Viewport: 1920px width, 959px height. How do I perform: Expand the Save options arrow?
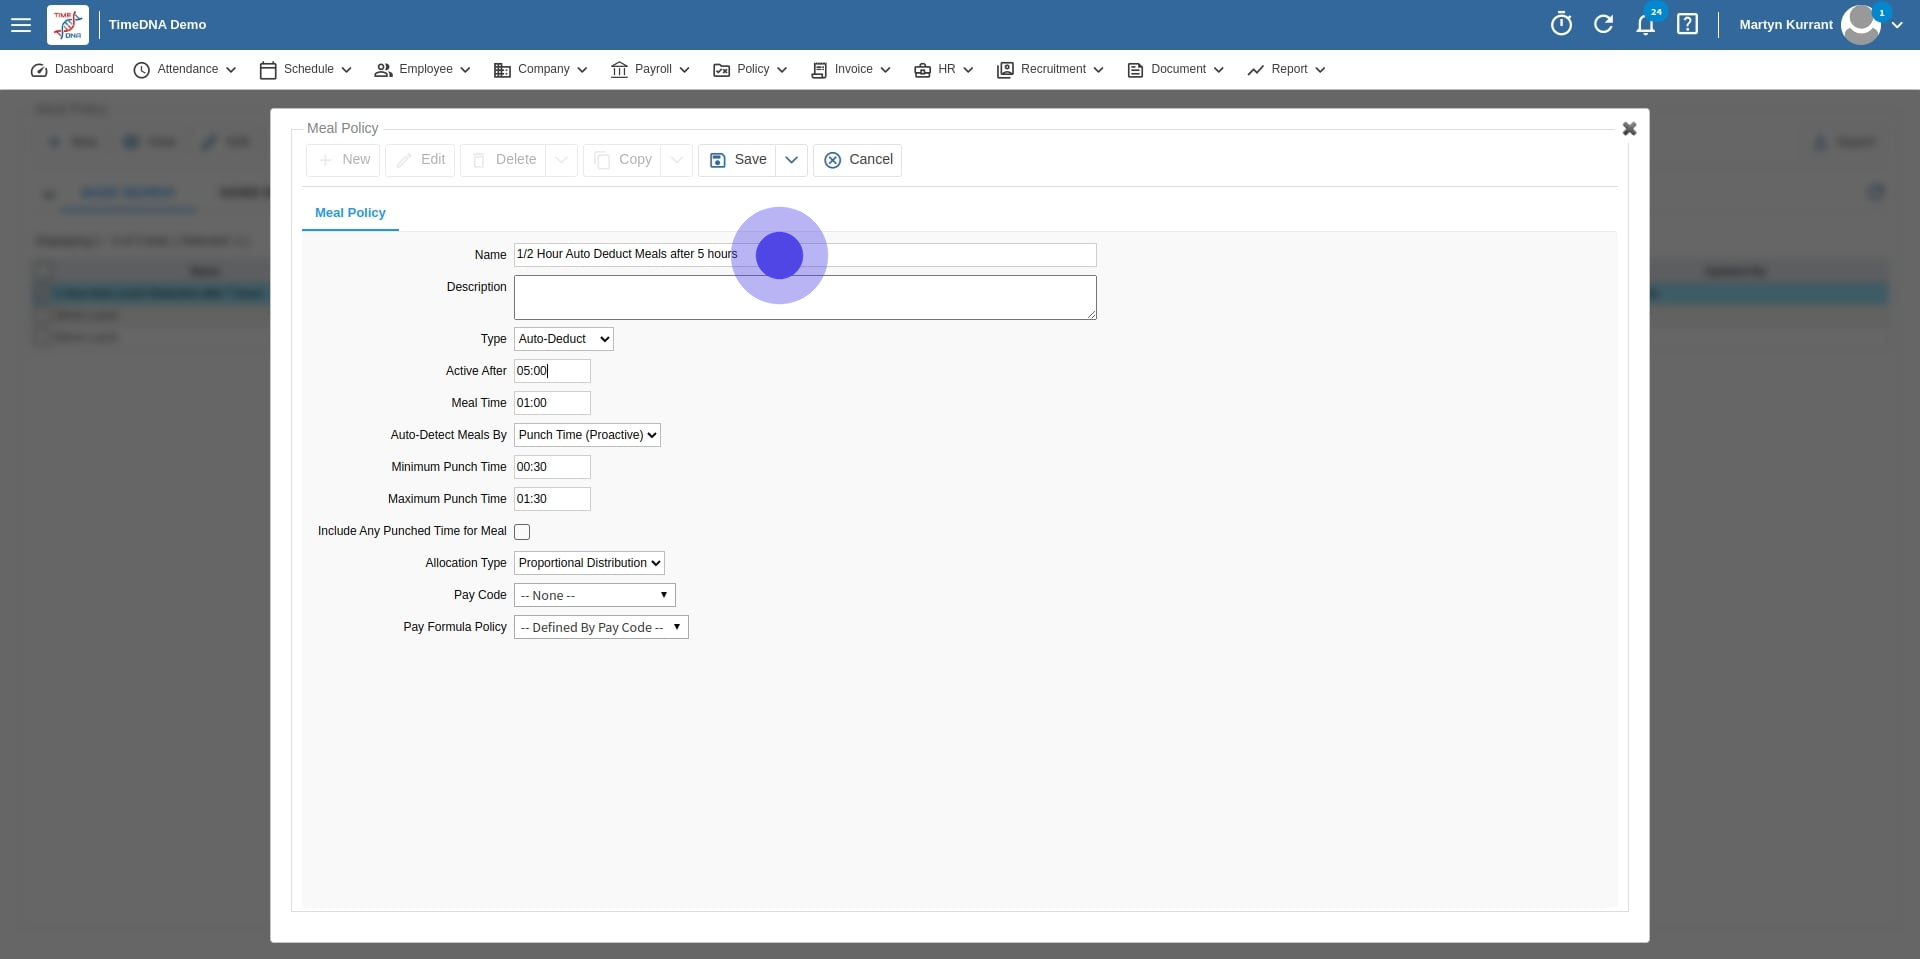(791, 160)
